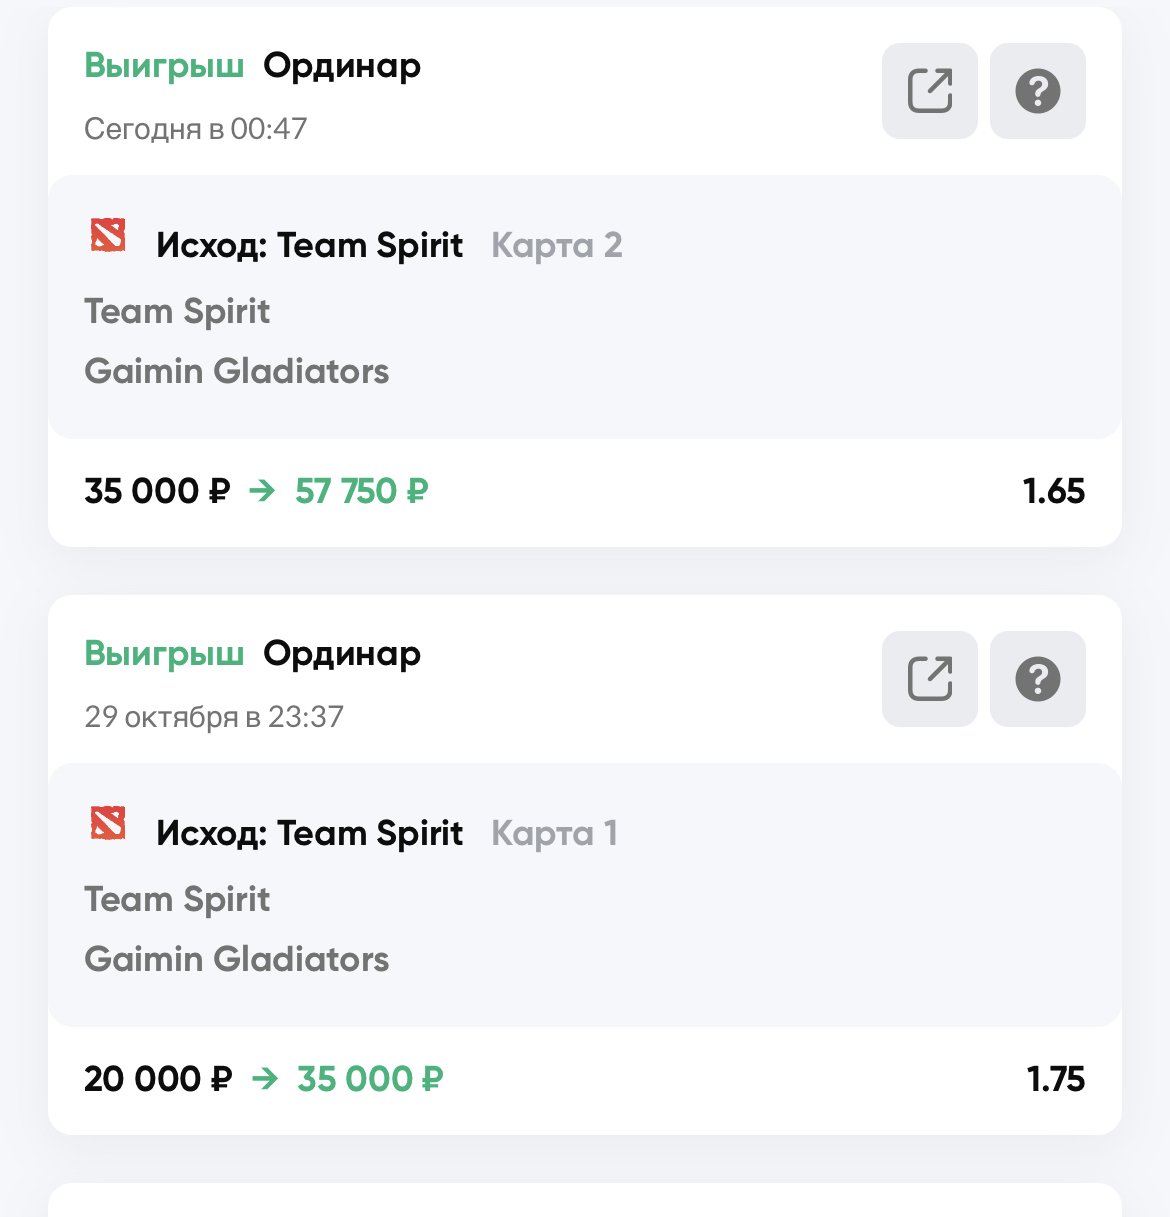Click the 1.75 odds value
The image size is (1170, 1217).
click(x=1055, y=1079)
